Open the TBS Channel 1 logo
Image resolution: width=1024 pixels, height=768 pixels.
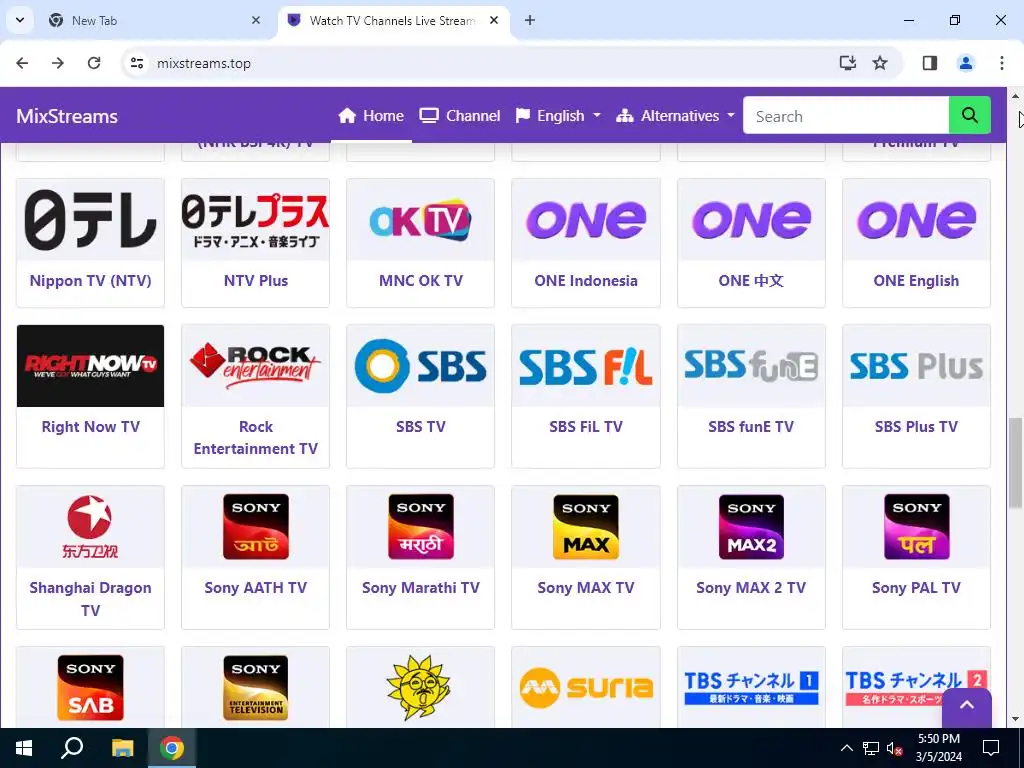tap(751, 687)
